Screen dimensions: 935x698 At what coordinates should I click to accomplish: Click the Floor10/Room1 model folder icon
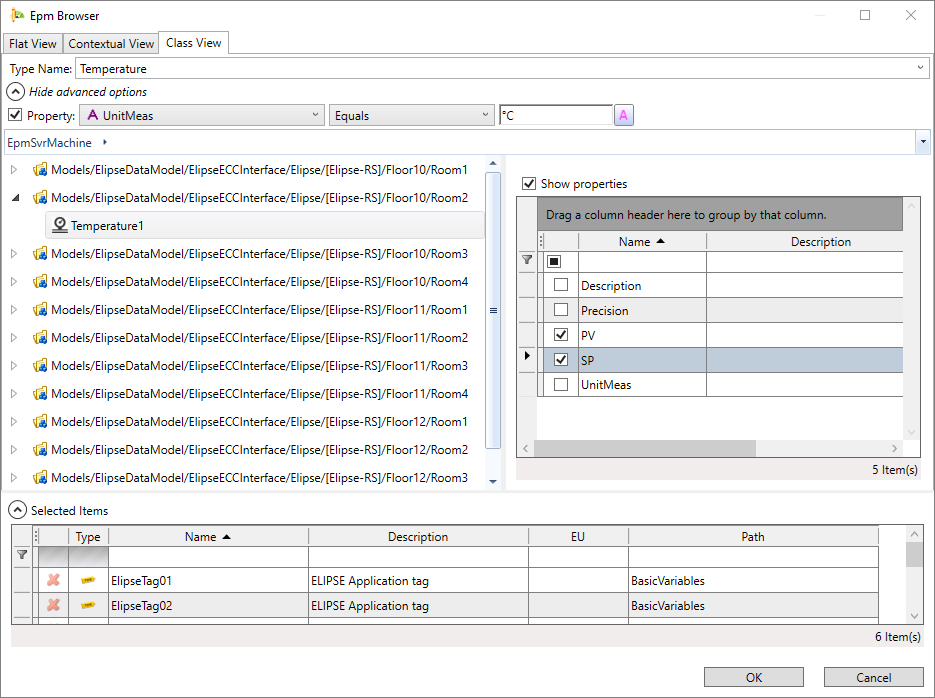[41, 170]
